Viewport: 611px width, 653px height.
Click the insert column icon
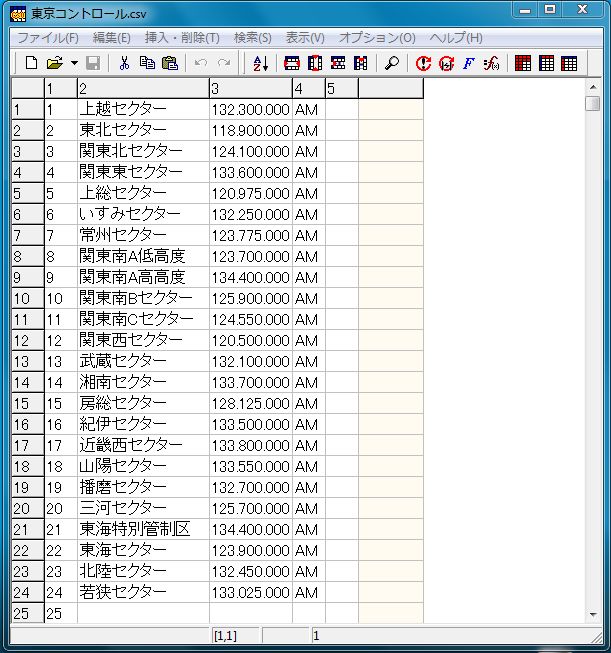tap(315, 63)
